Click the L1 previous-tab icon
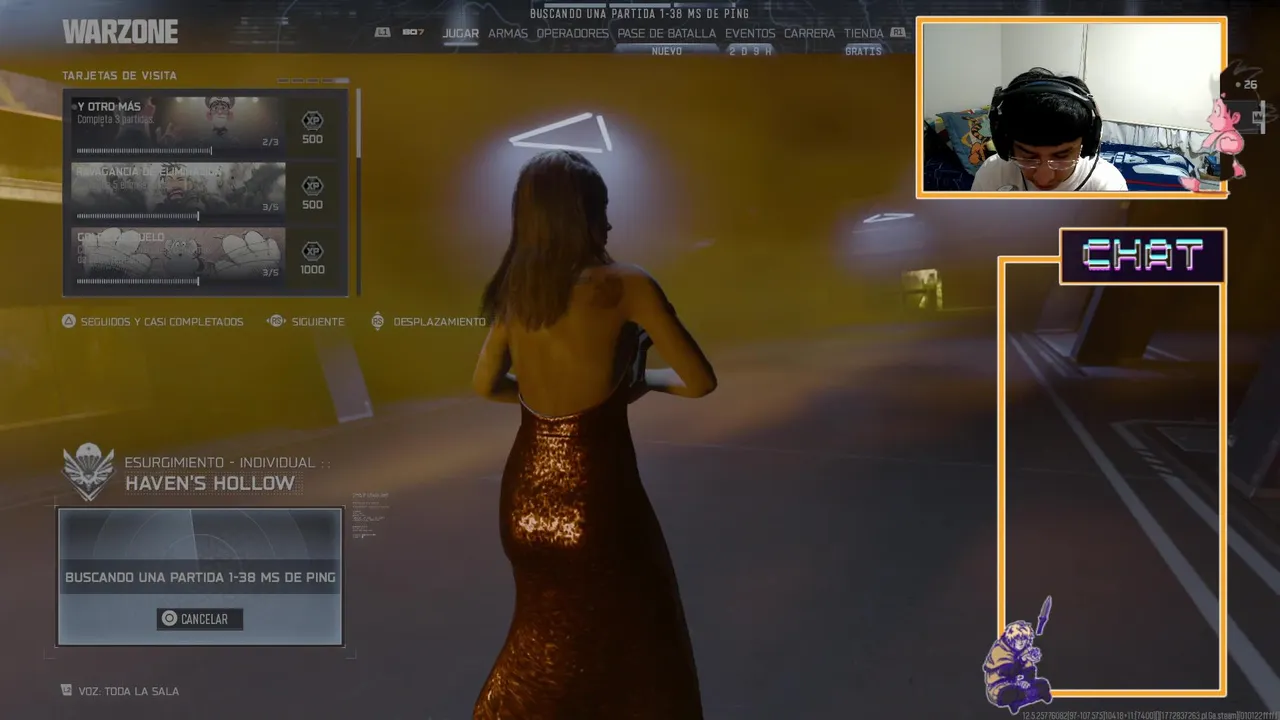 pos(382,33)
